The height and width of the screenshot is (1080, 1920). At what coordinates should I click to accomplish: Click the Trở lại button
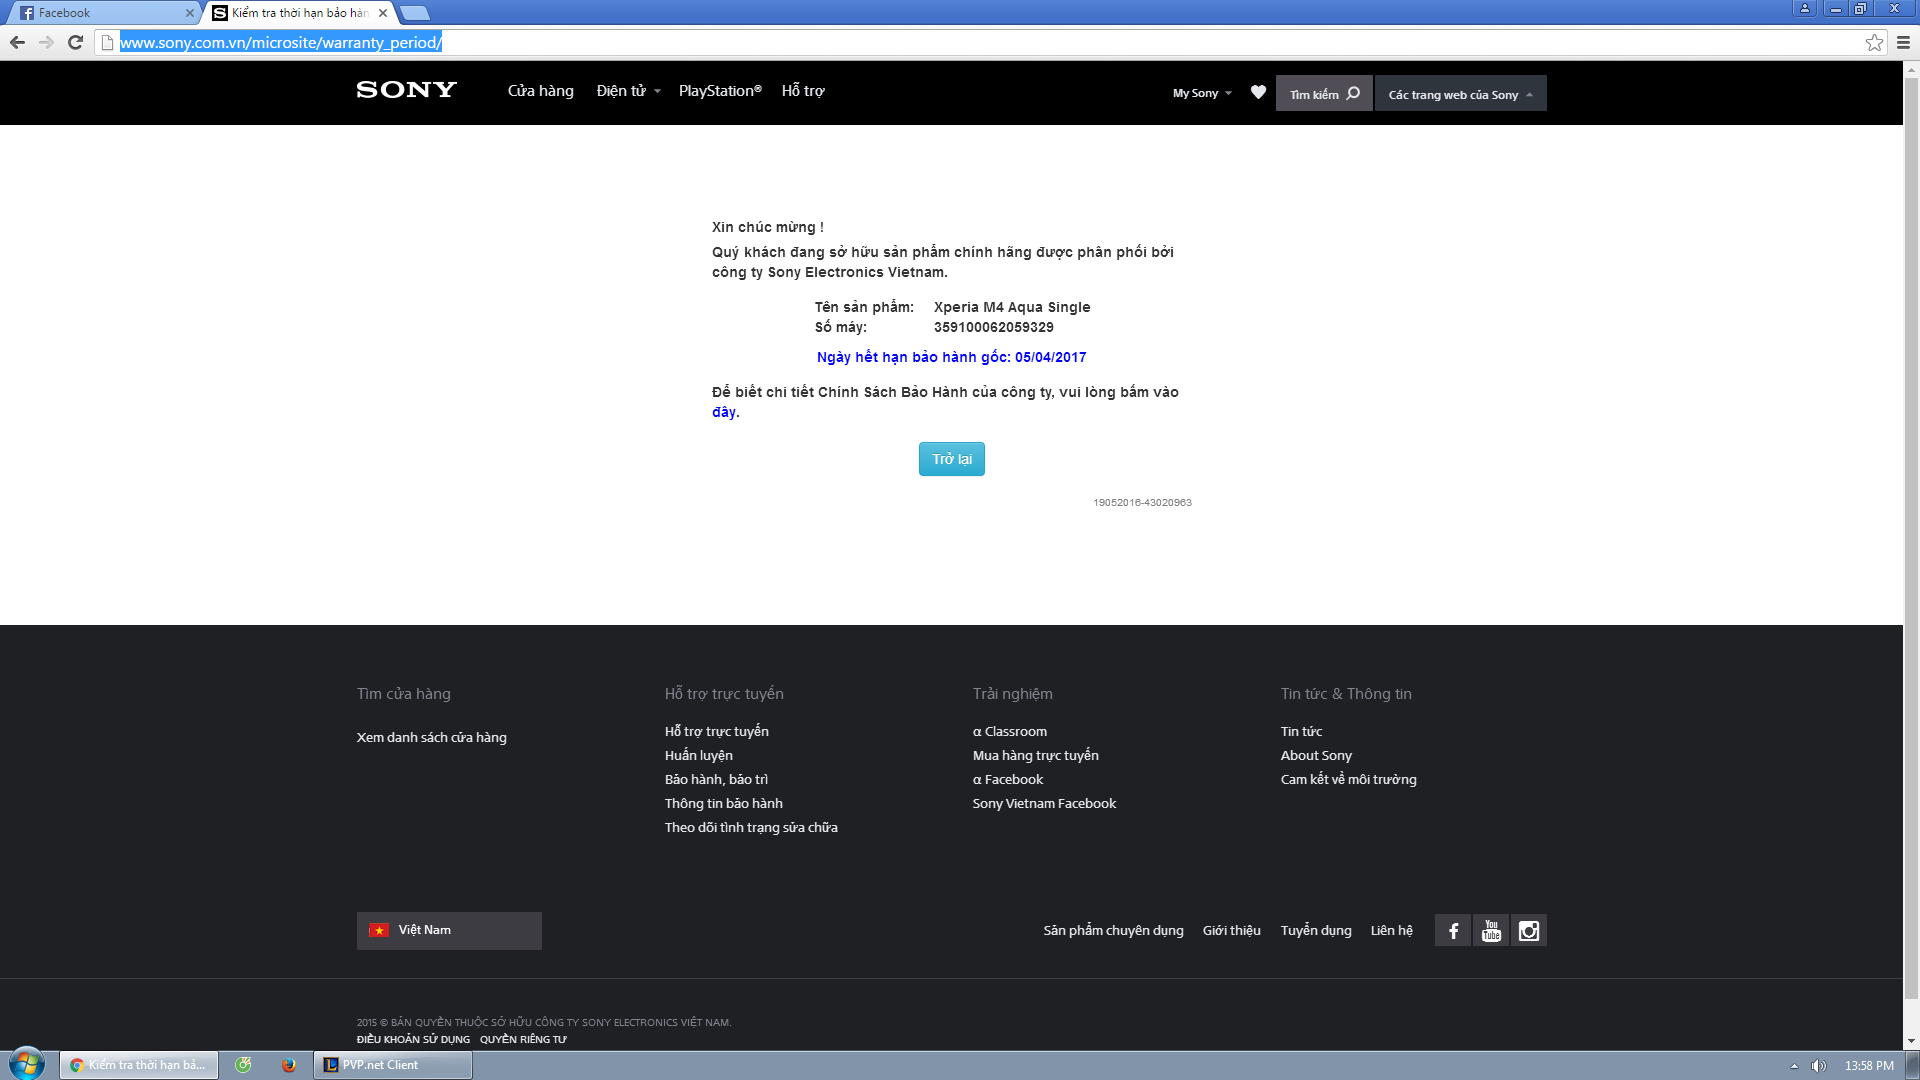[952, 459]
